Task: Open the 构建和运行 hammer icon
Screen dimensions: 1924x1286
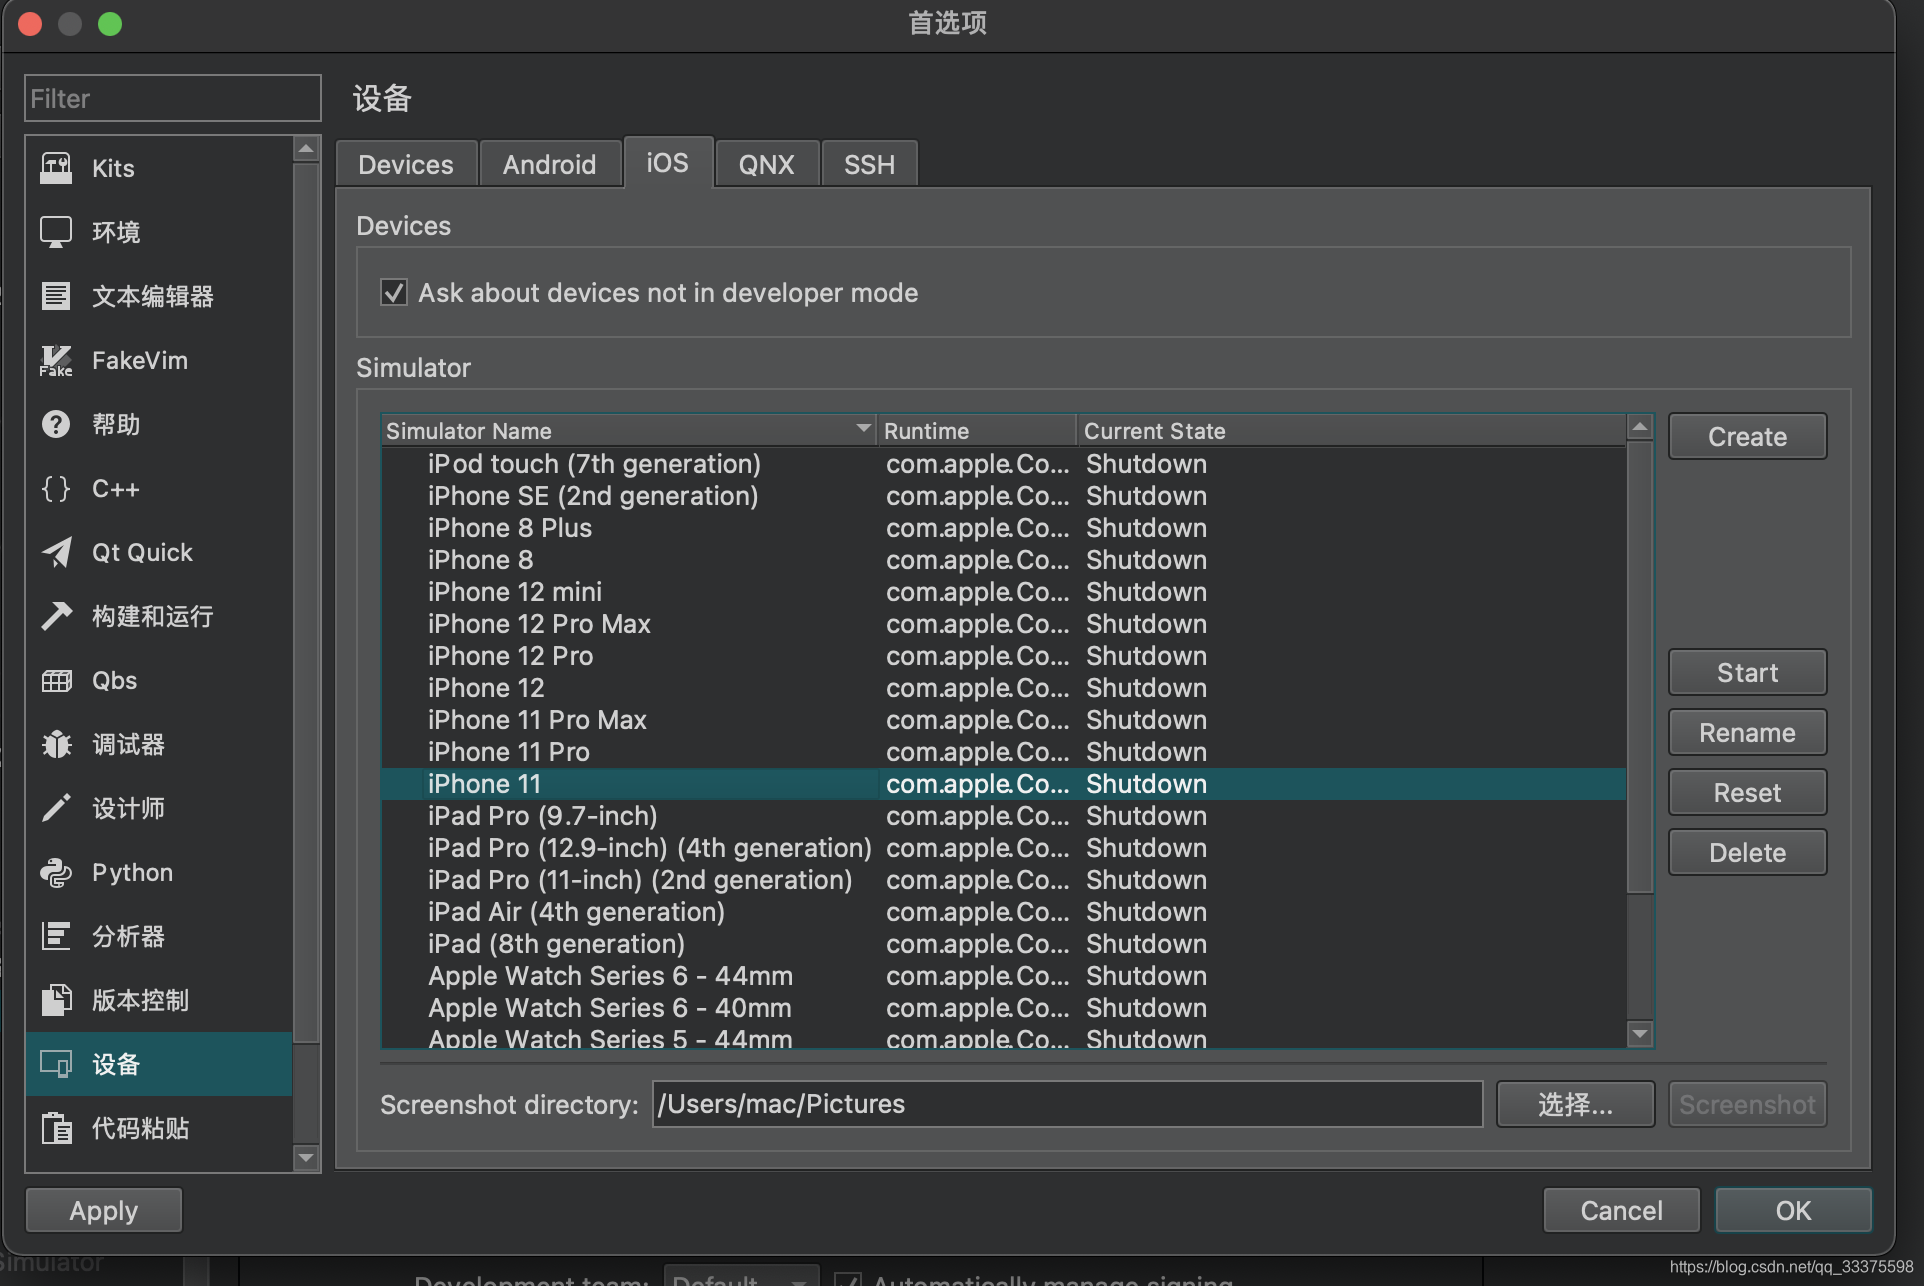Action: point(56,616)
